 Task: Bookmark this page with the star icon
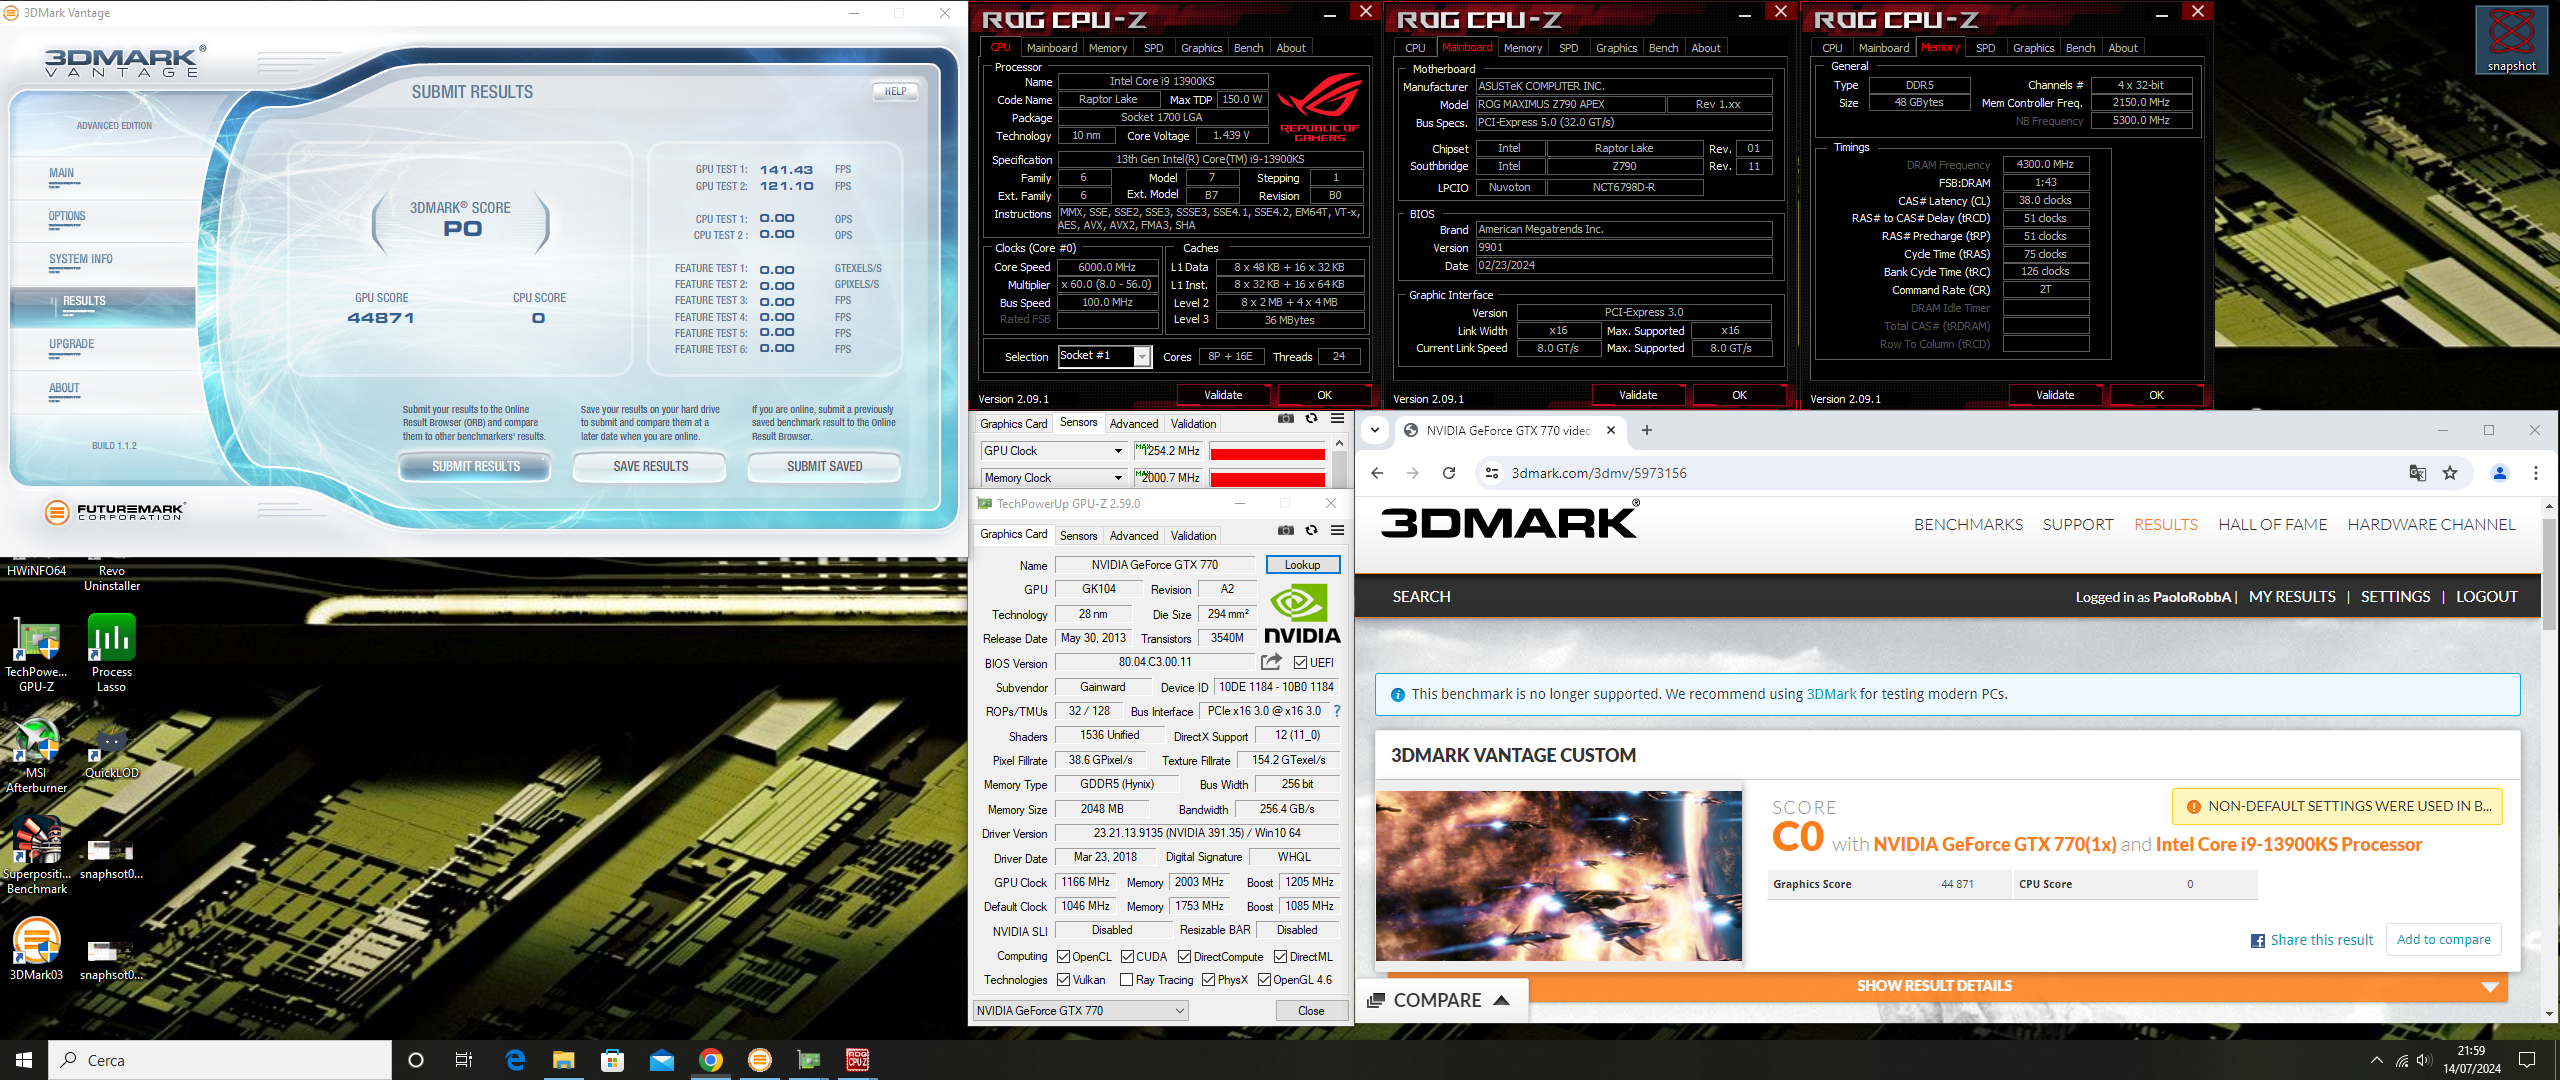click(x=2450, y=473)
